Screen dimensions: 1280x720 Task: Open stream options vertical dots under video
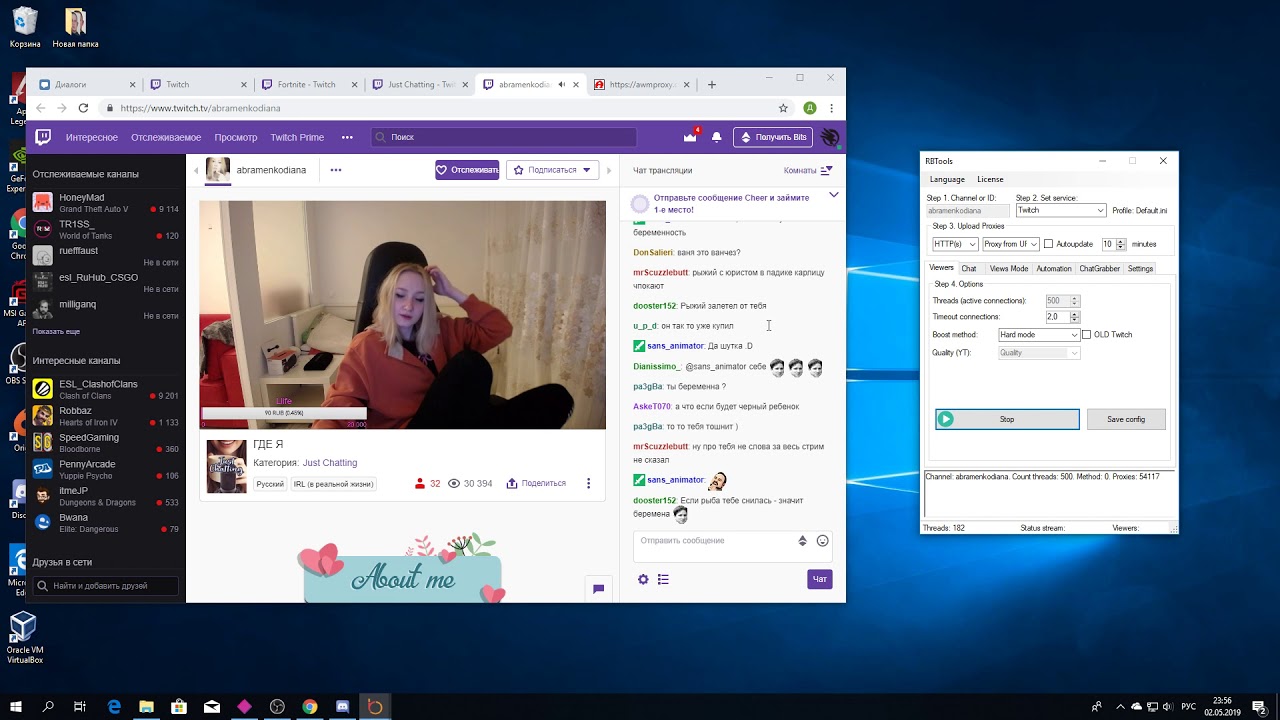pyautogui.click(x=588, y=483)
